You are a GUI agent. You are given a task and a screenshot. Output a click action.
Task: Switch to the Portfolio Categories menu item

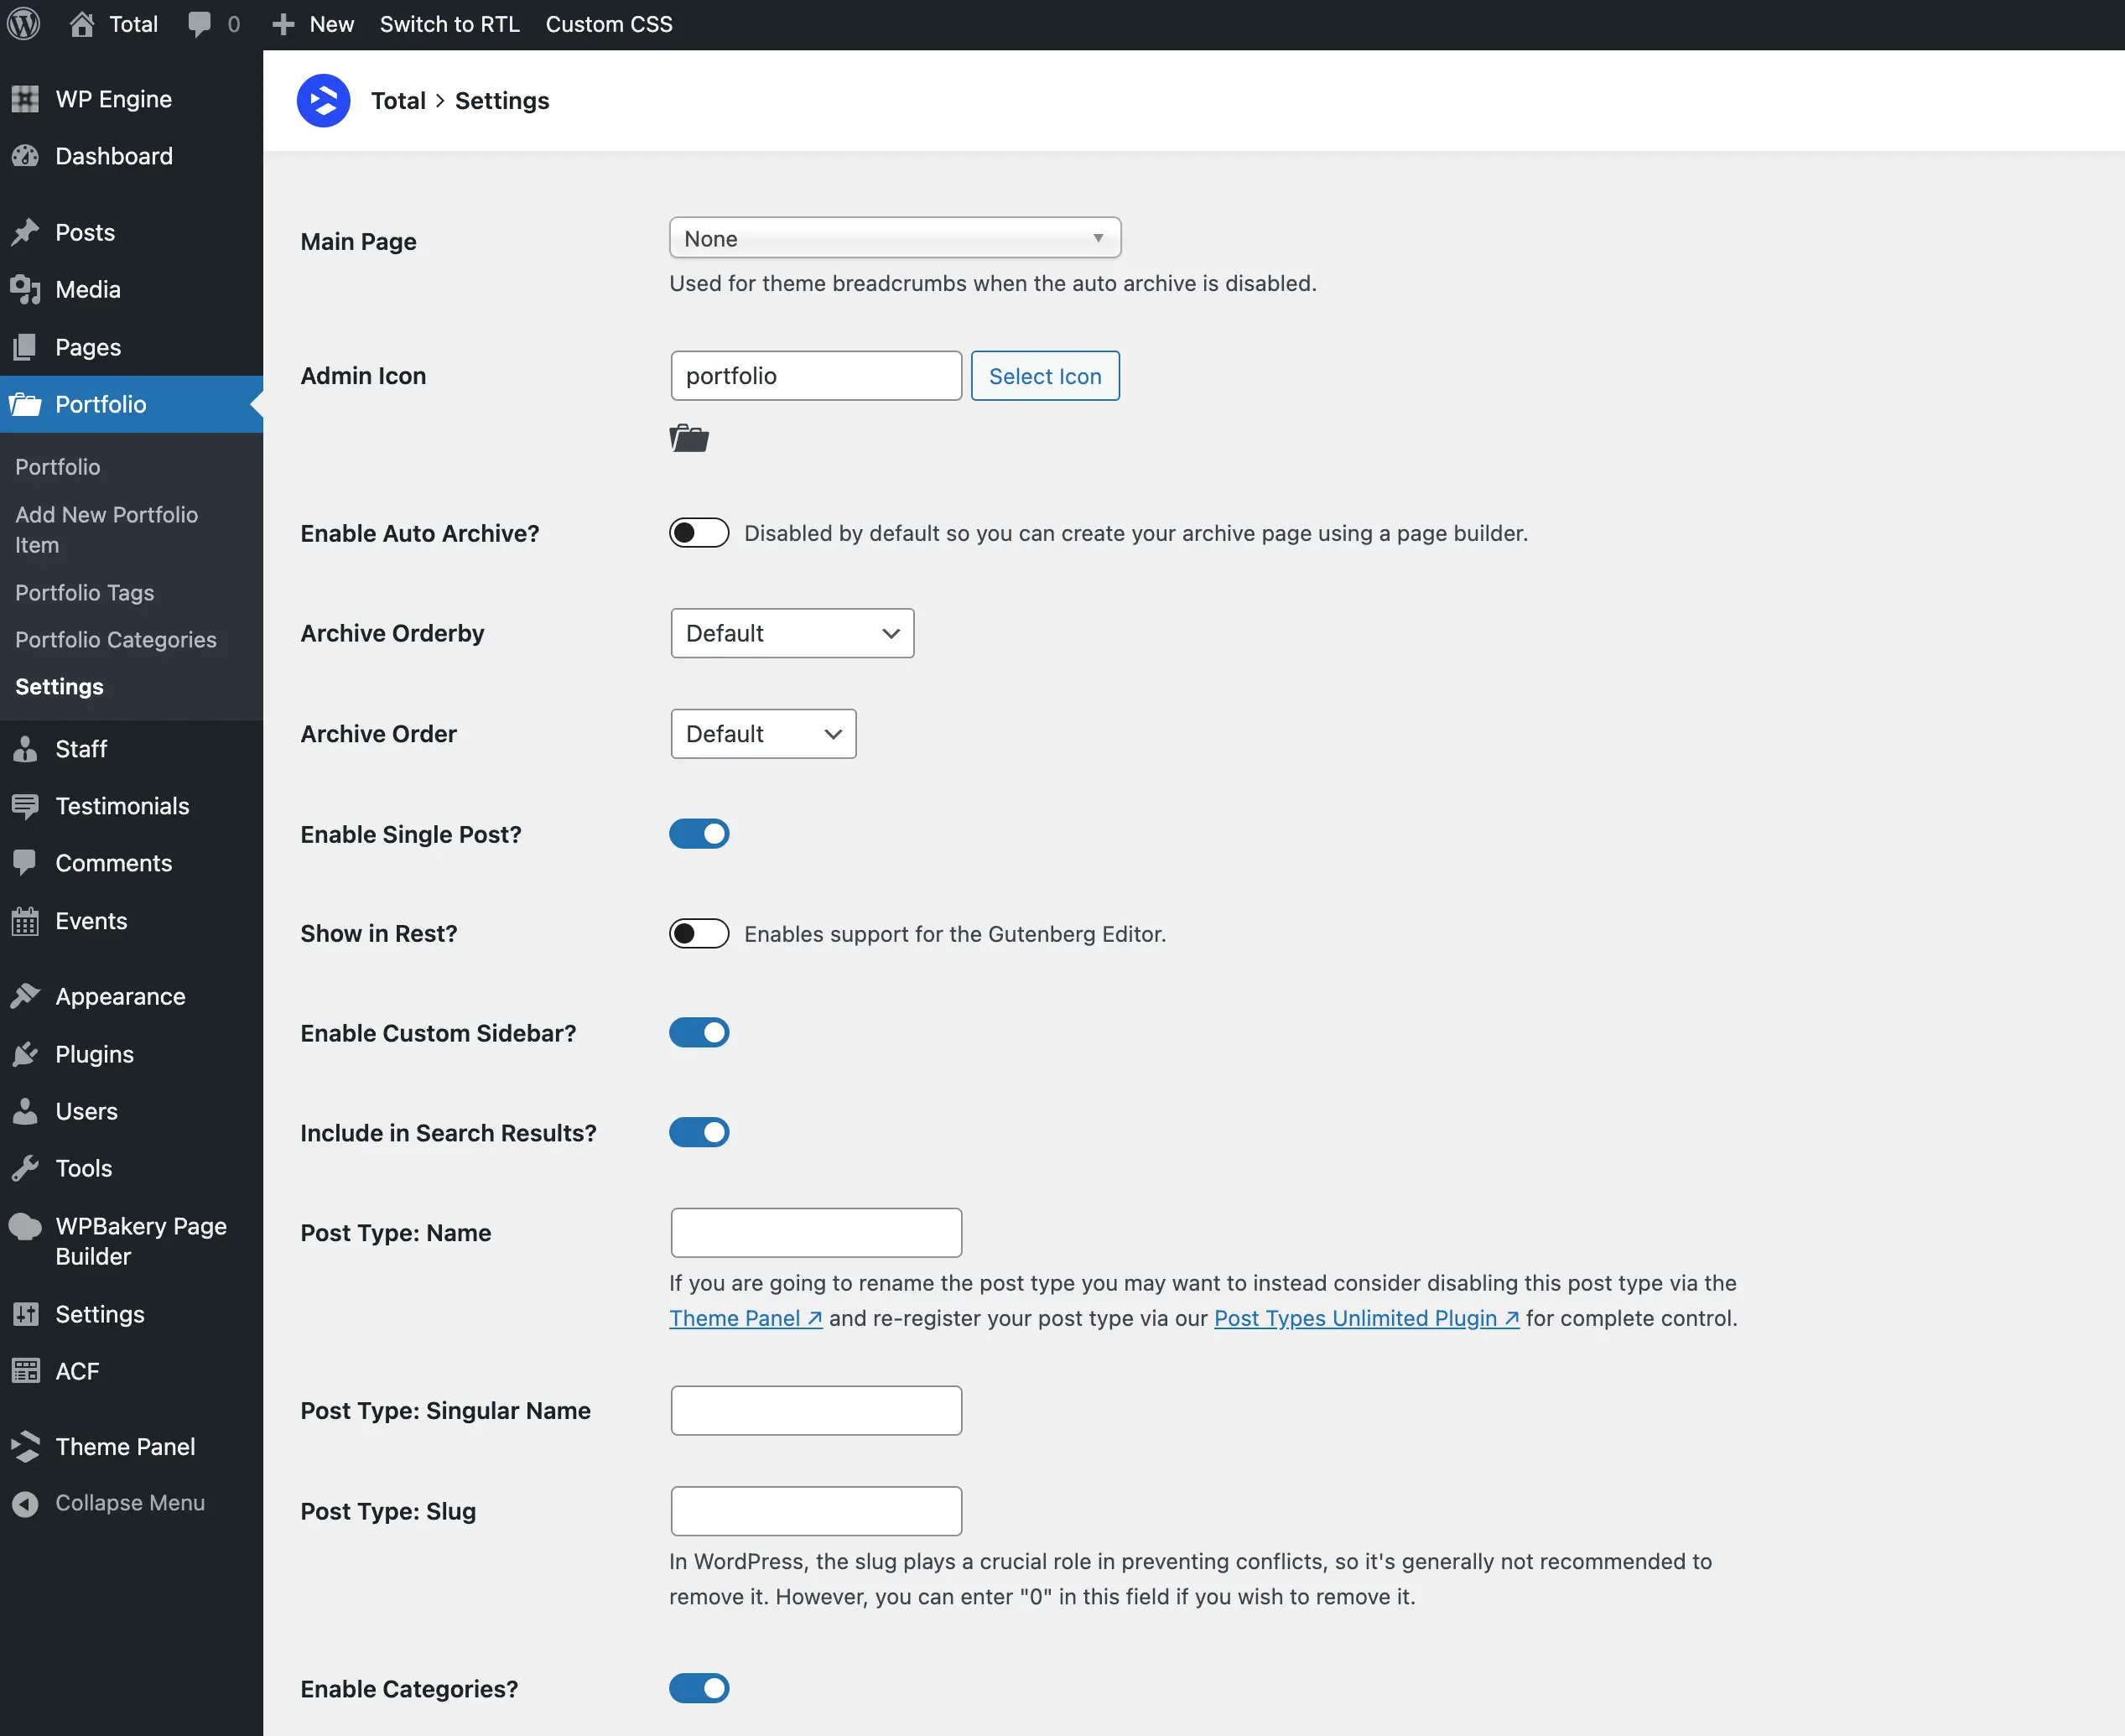(115, 639)
